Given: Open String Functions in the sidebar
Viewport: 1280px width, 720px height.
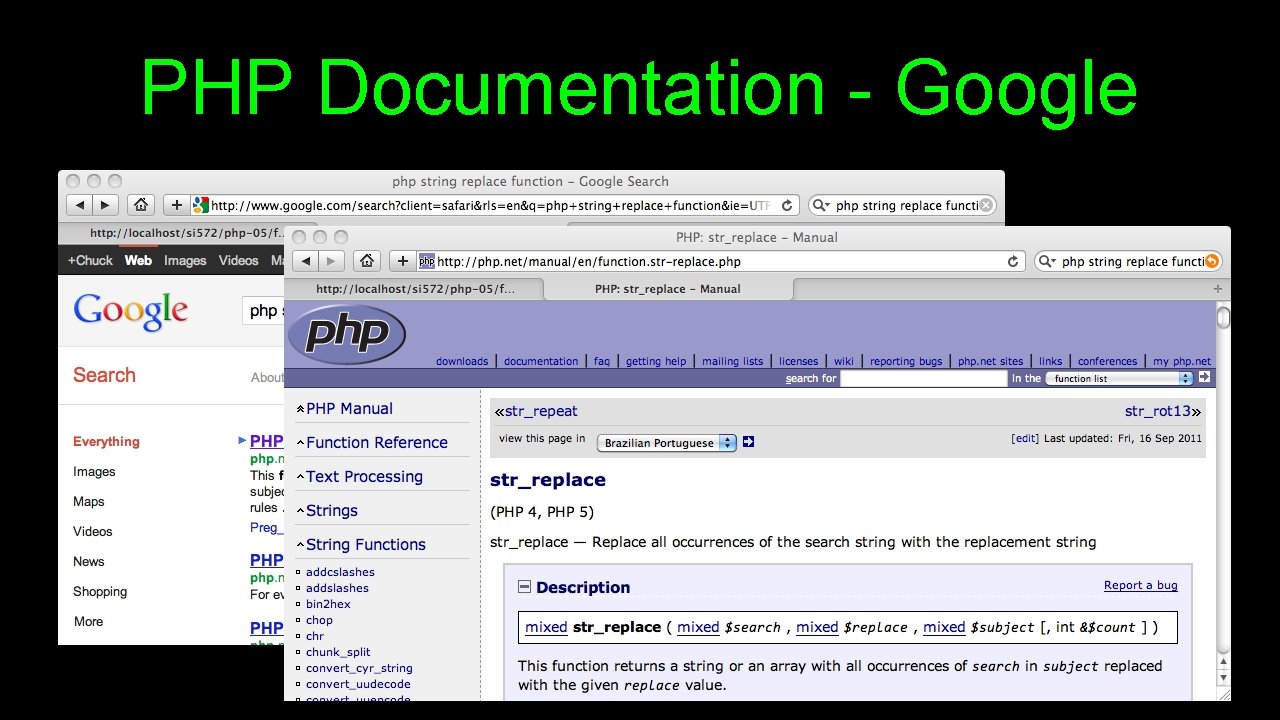Looking at the screenshot, I should point(366,544).
